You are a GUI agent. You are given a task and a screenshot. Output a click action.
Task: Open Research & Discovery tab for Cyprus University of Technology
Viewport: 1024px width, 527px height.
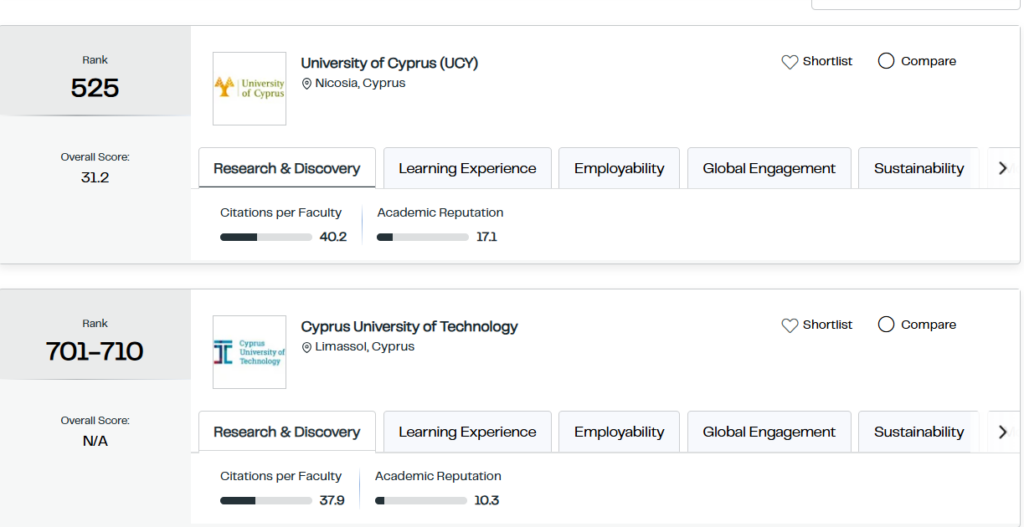[x=287, y=432]
